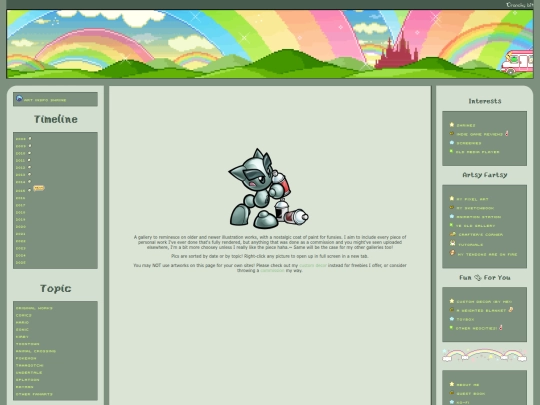Screen dimensions: 540x405
Task: Open the 2020 timeline year
Action: tap(21, 227)
